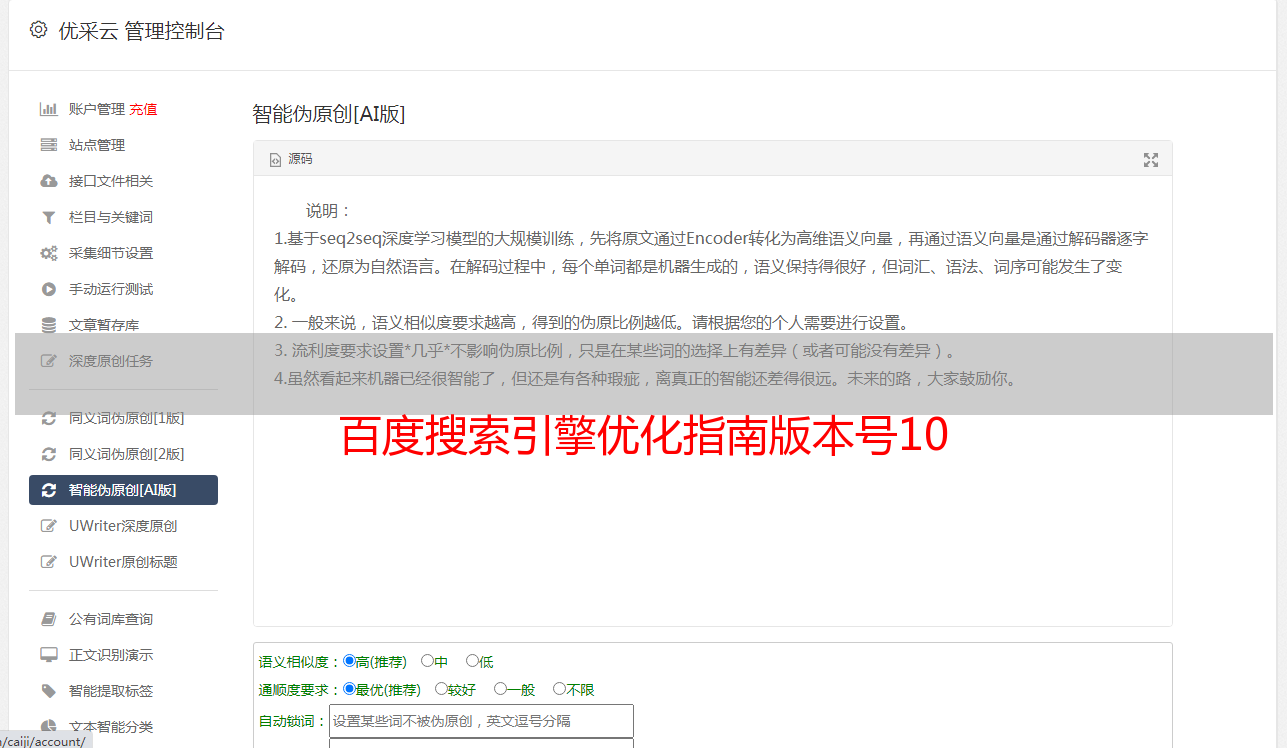This screenshot has width=1287, height=748.
Task: Click the book icon for 公有词库查询
Action: (x=48, y=619)
